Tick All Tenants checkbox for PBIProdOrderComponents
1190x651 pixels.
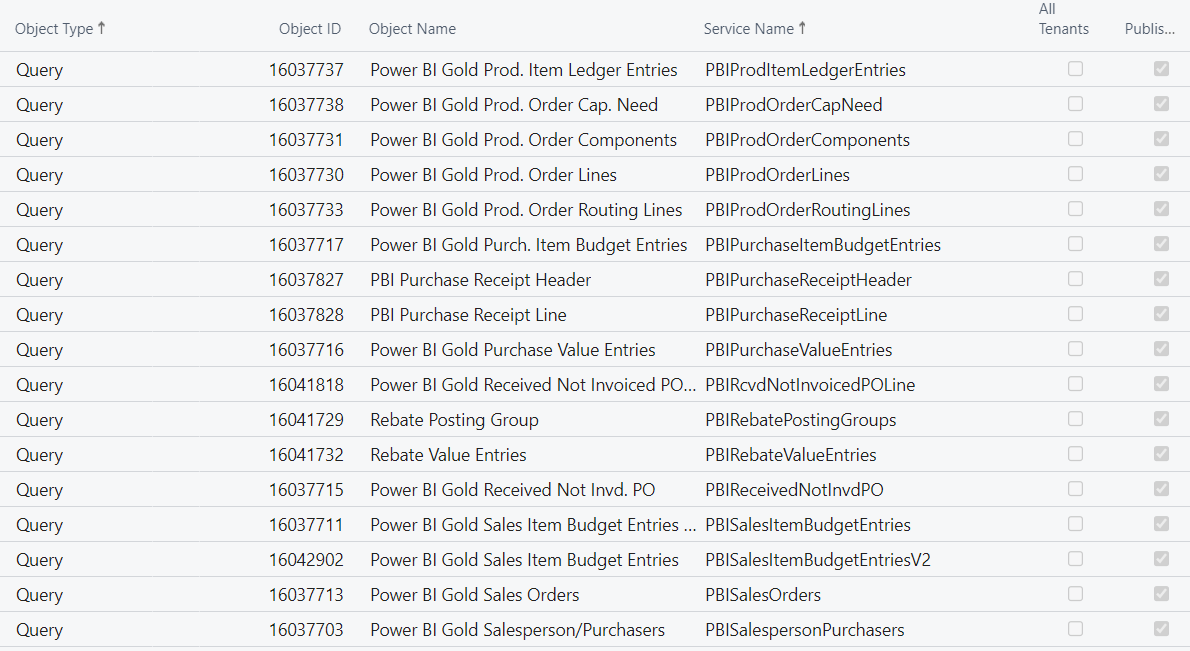coord(1075,139)
